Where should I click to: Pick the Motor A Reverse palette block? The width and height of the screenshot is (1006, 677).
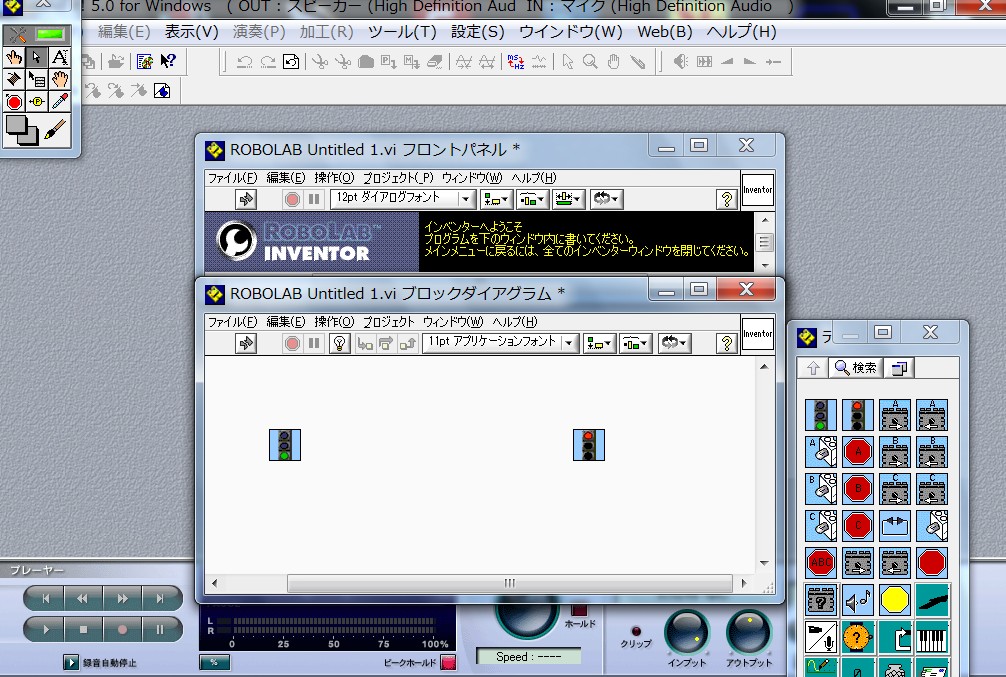[x=932, y=415]
